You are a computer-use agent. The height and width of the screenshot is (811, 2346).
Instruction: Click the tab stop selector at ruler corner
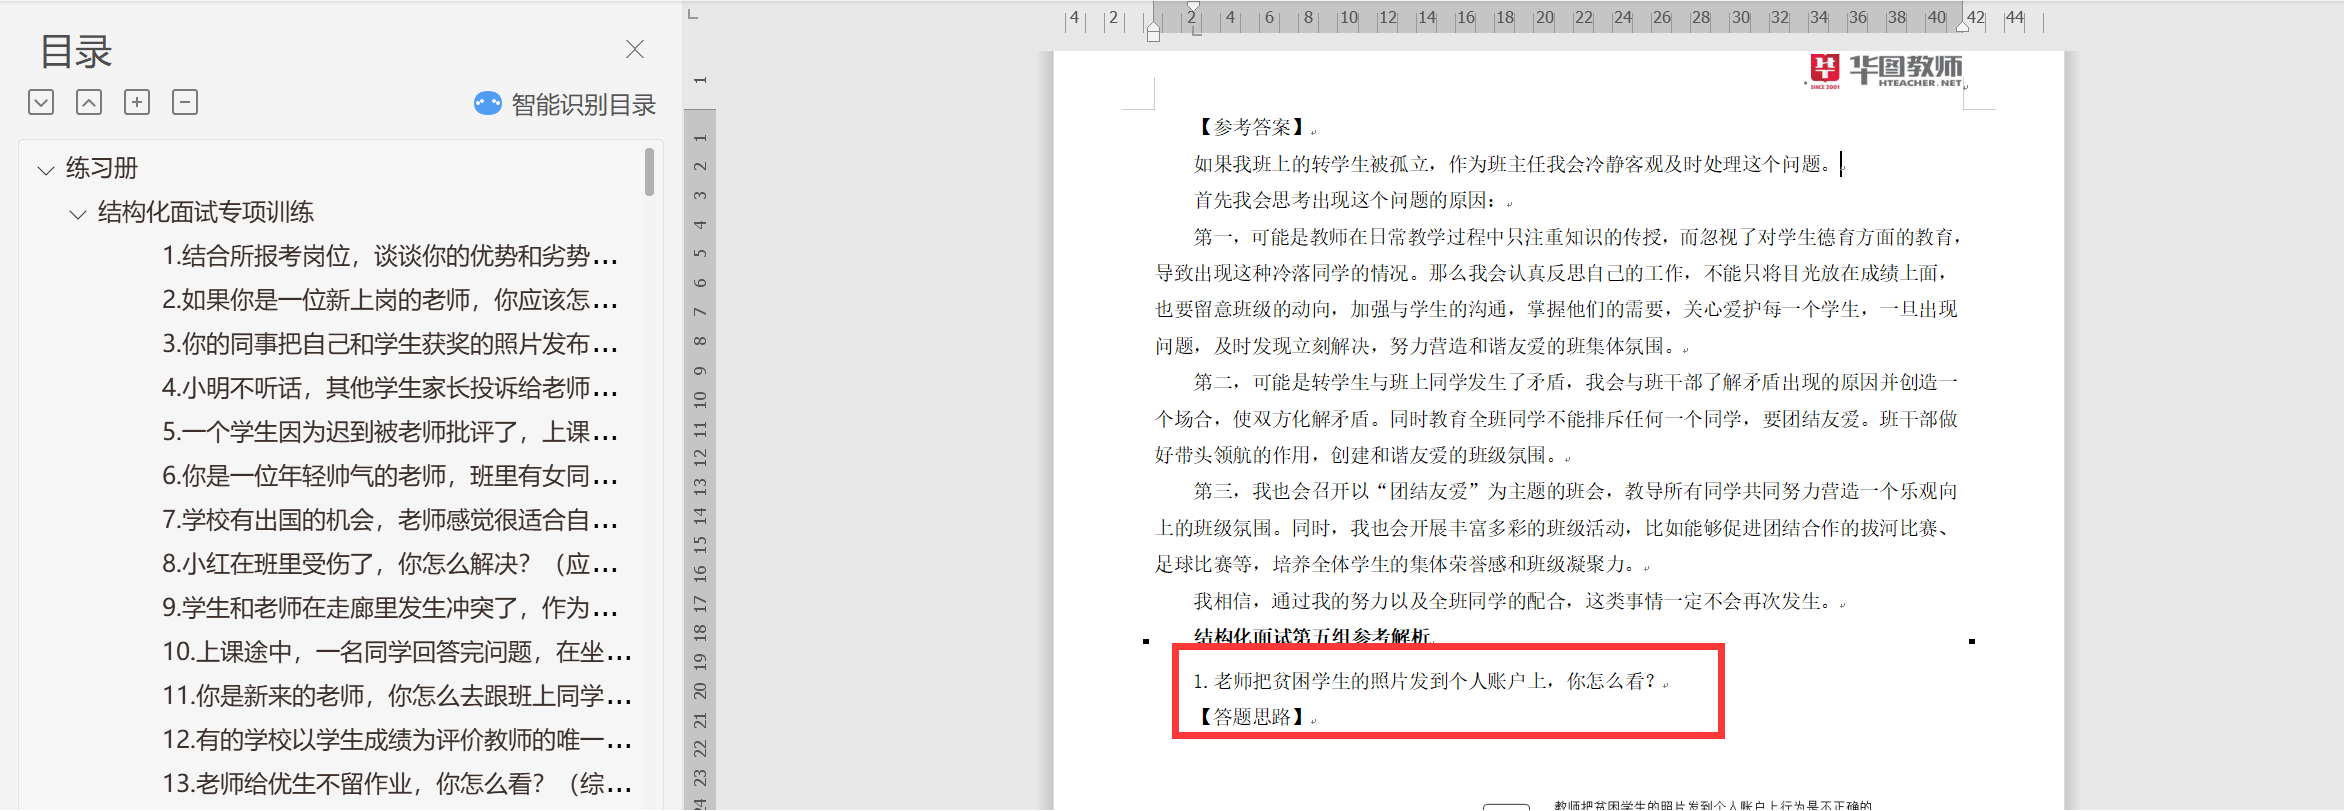point(694,14)
